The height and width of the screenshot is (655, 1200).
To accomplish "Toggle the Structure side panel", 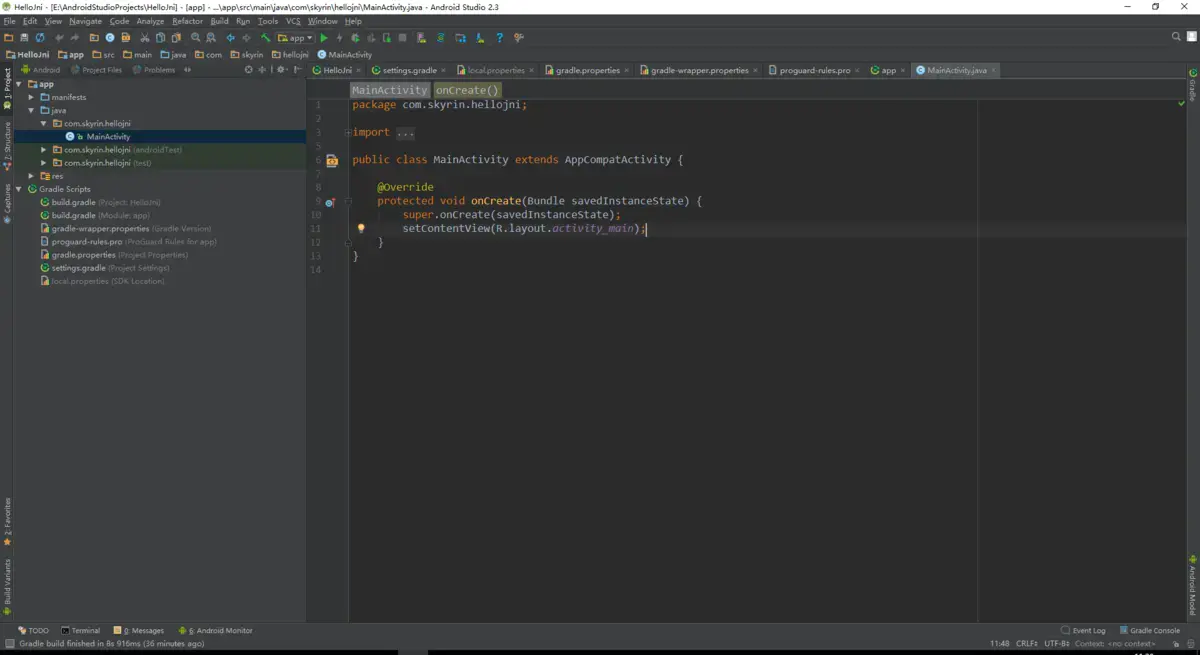I will coord(7,142).
